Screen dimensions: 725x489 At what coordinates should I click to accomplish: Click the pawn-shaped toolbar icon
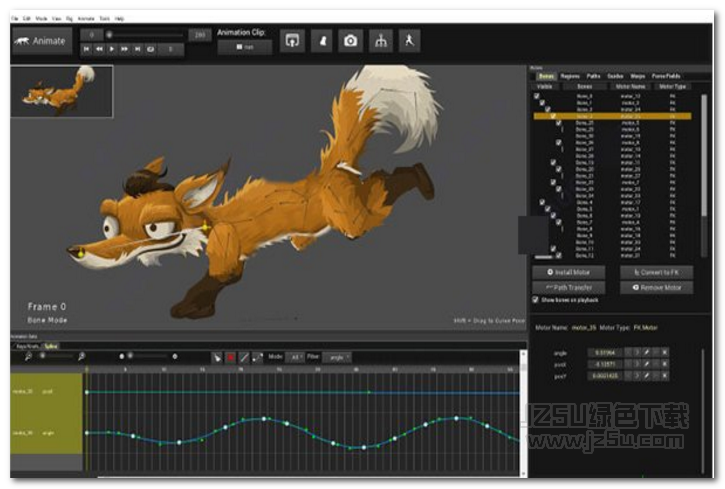pos(323,41)
